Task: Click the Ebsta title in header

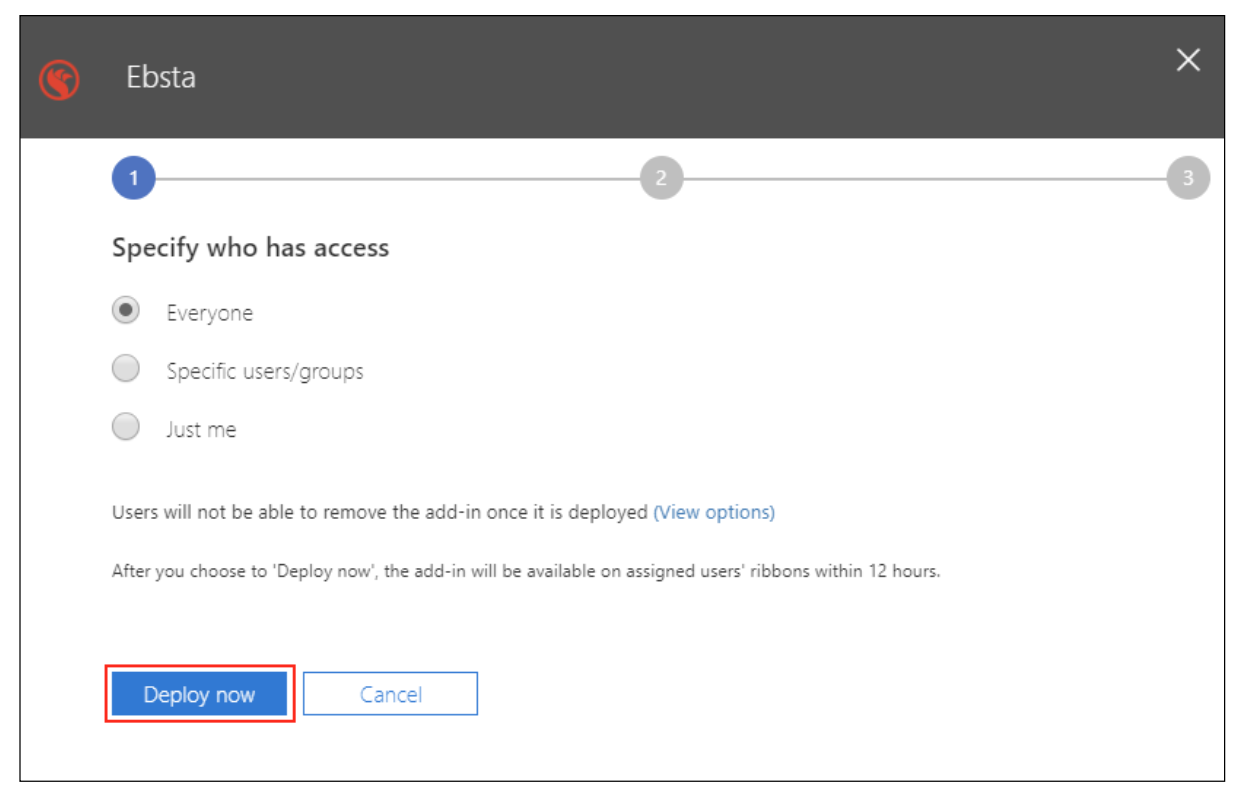Action: point(161,77)
